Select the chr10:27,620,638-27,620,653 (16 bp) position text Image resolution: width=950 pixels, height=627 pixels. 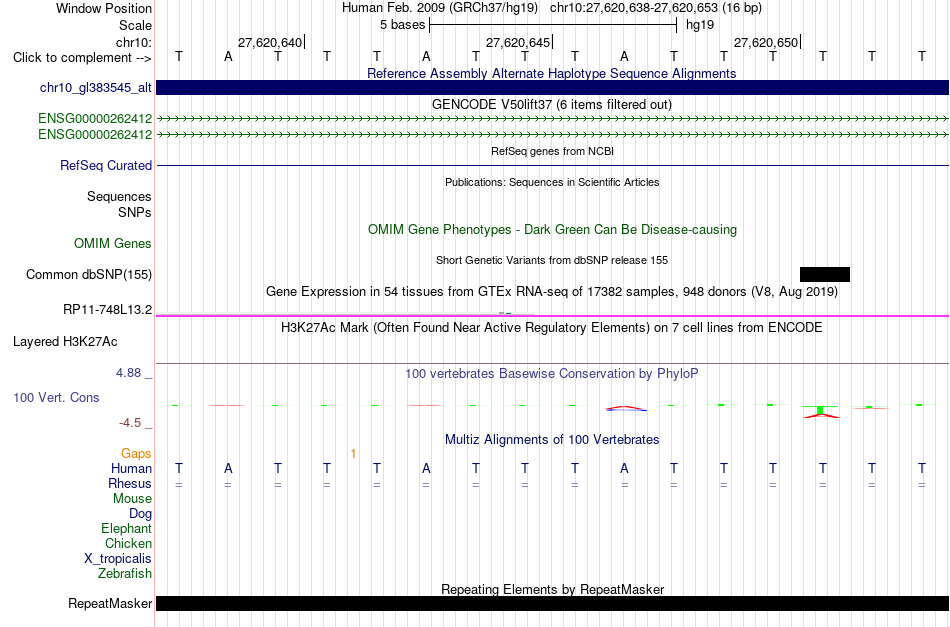[x=656, y=8]
